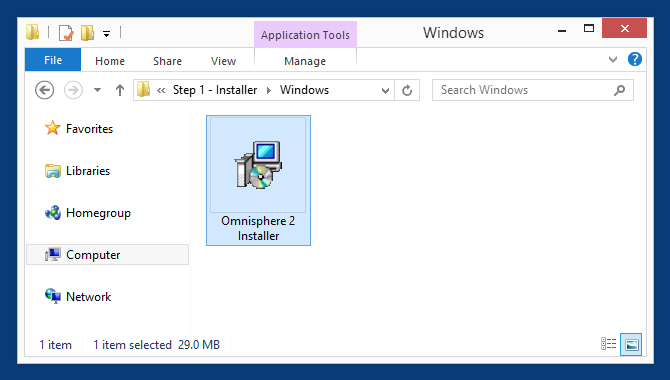Minimize the Windows explorer window
Image resolution: width=670 pixels, height=380 pixels.
562,31
